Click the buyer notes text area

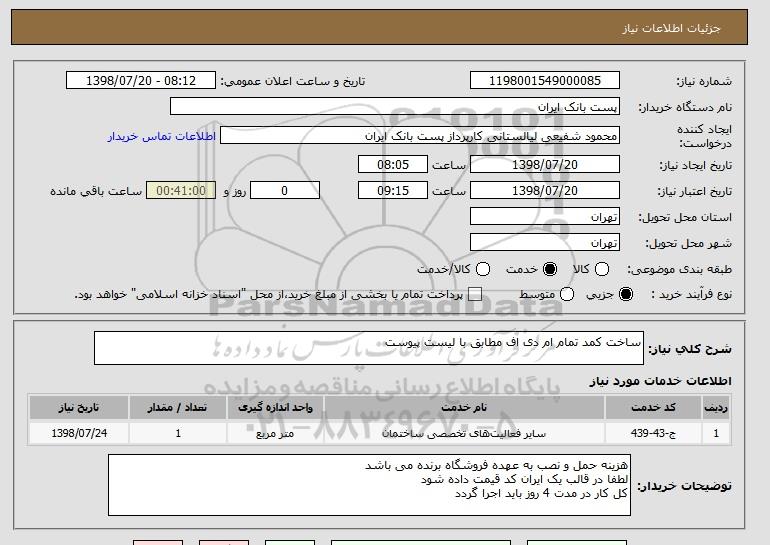coord(369,485)
